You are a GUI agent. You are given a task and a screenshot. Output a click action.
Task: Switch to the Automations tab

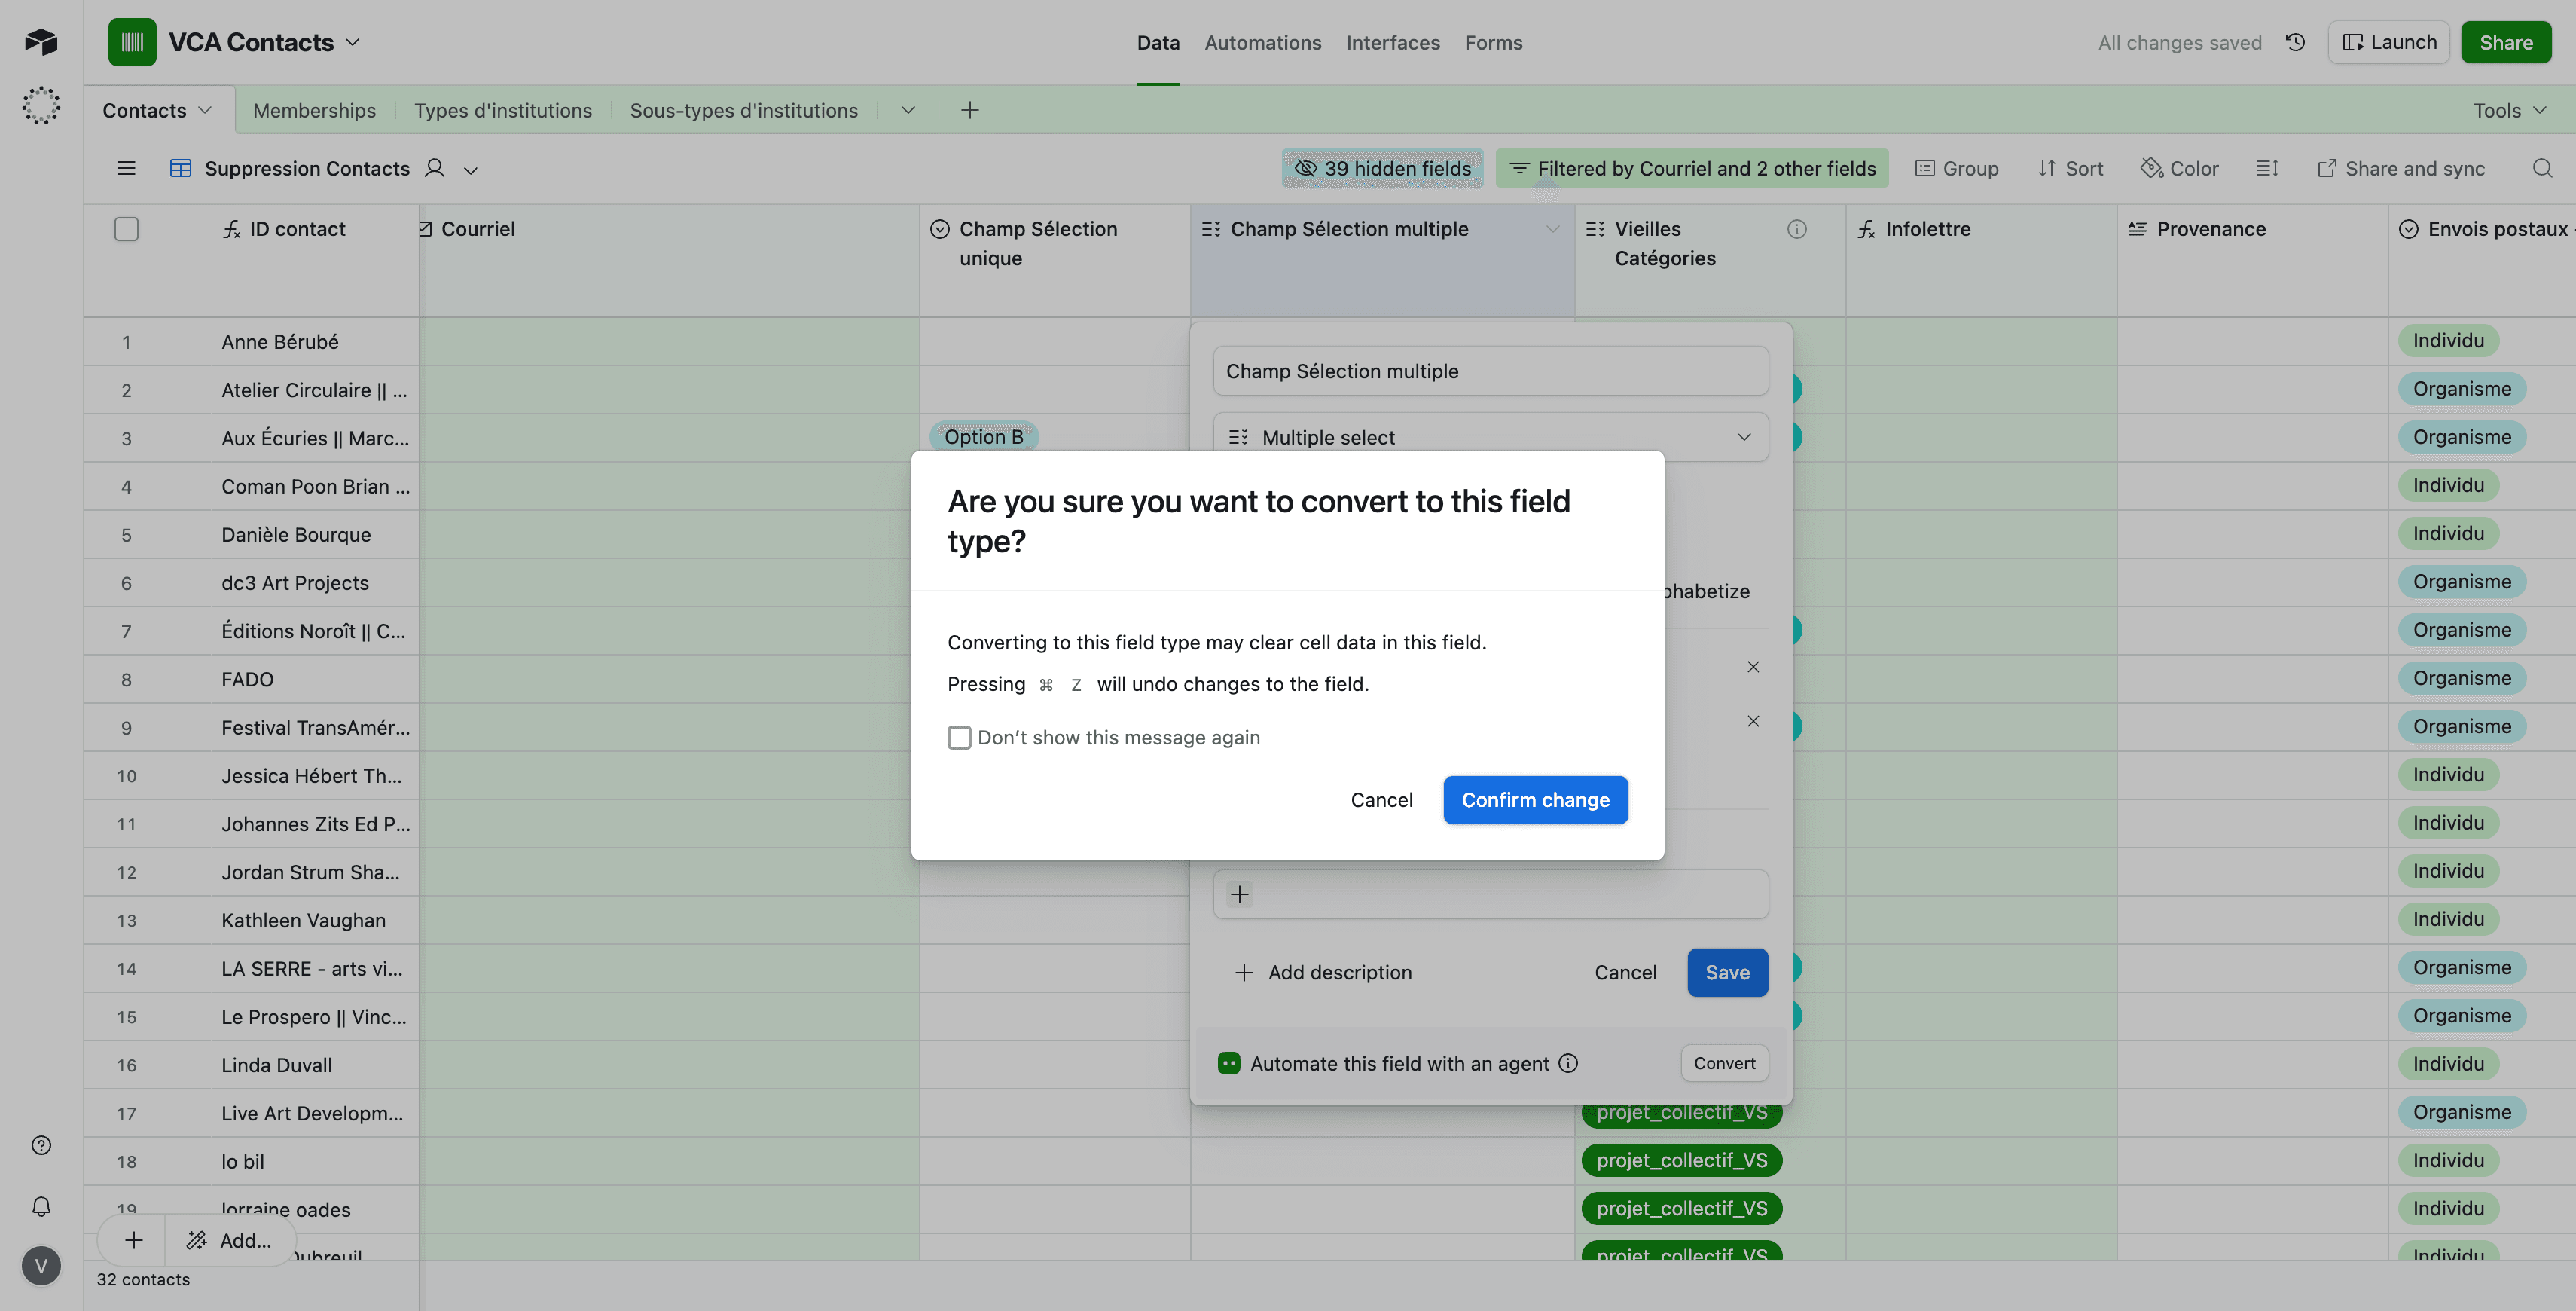pyautogui.click(x=1262, y=42)
